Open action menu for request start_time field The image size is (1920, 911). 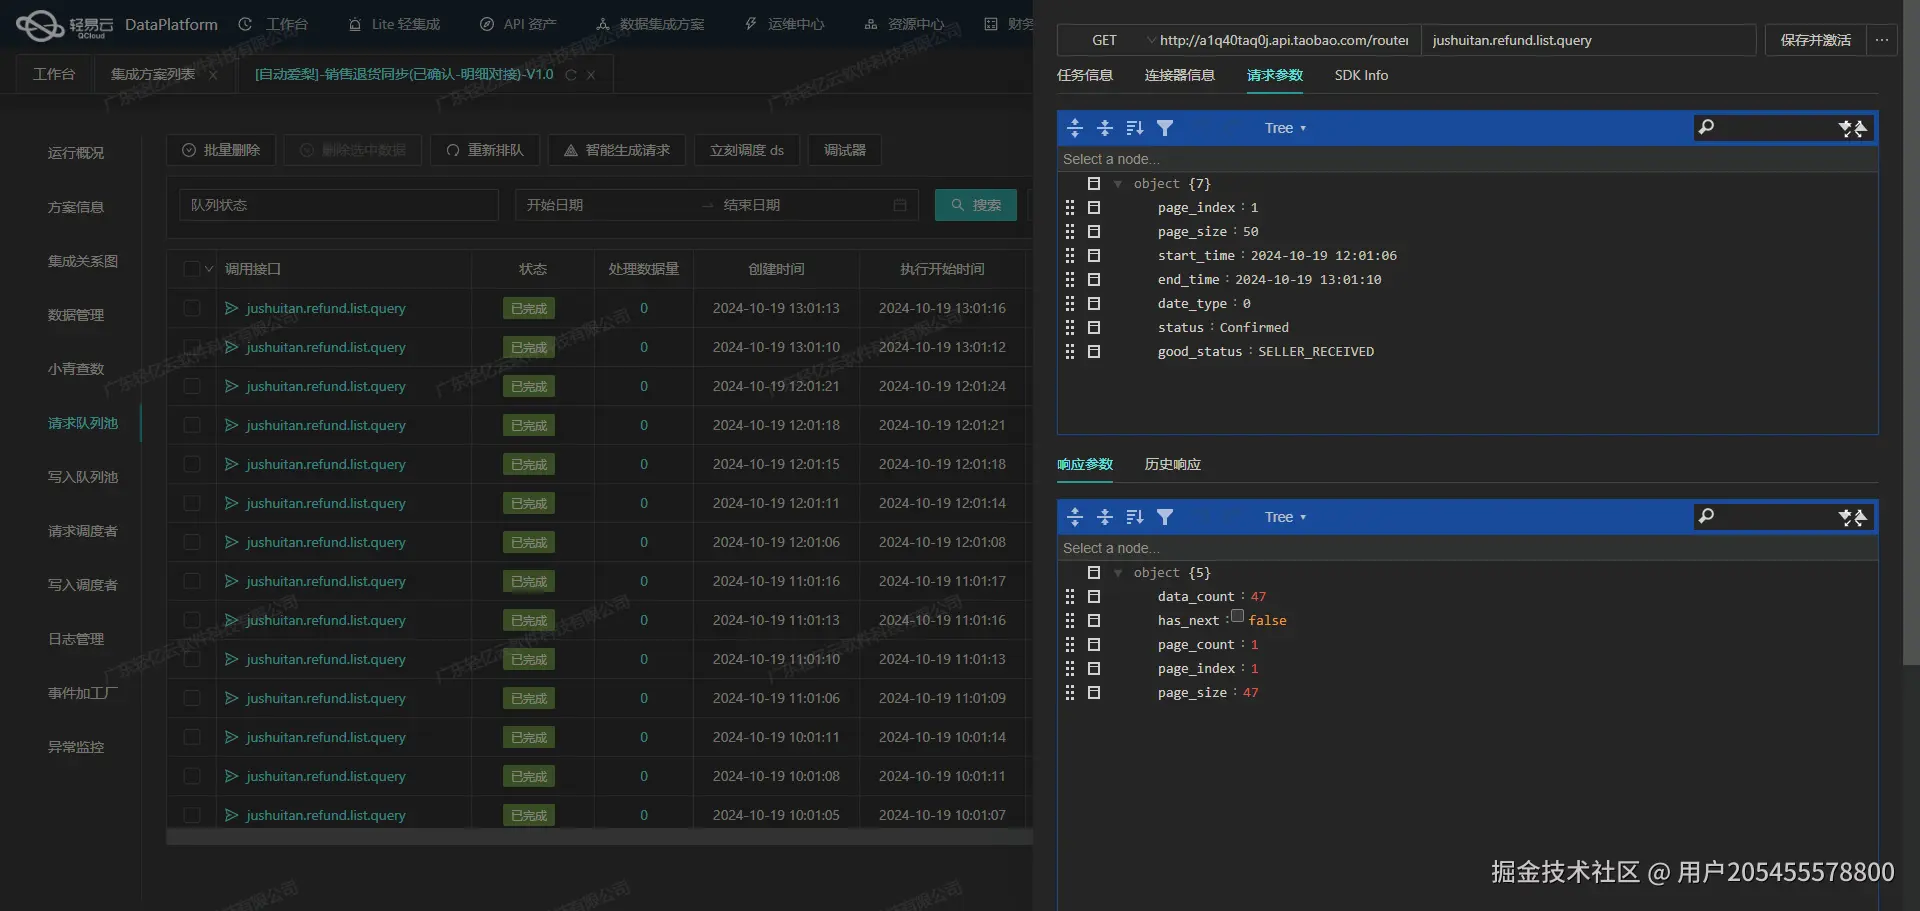point(1094,256)
